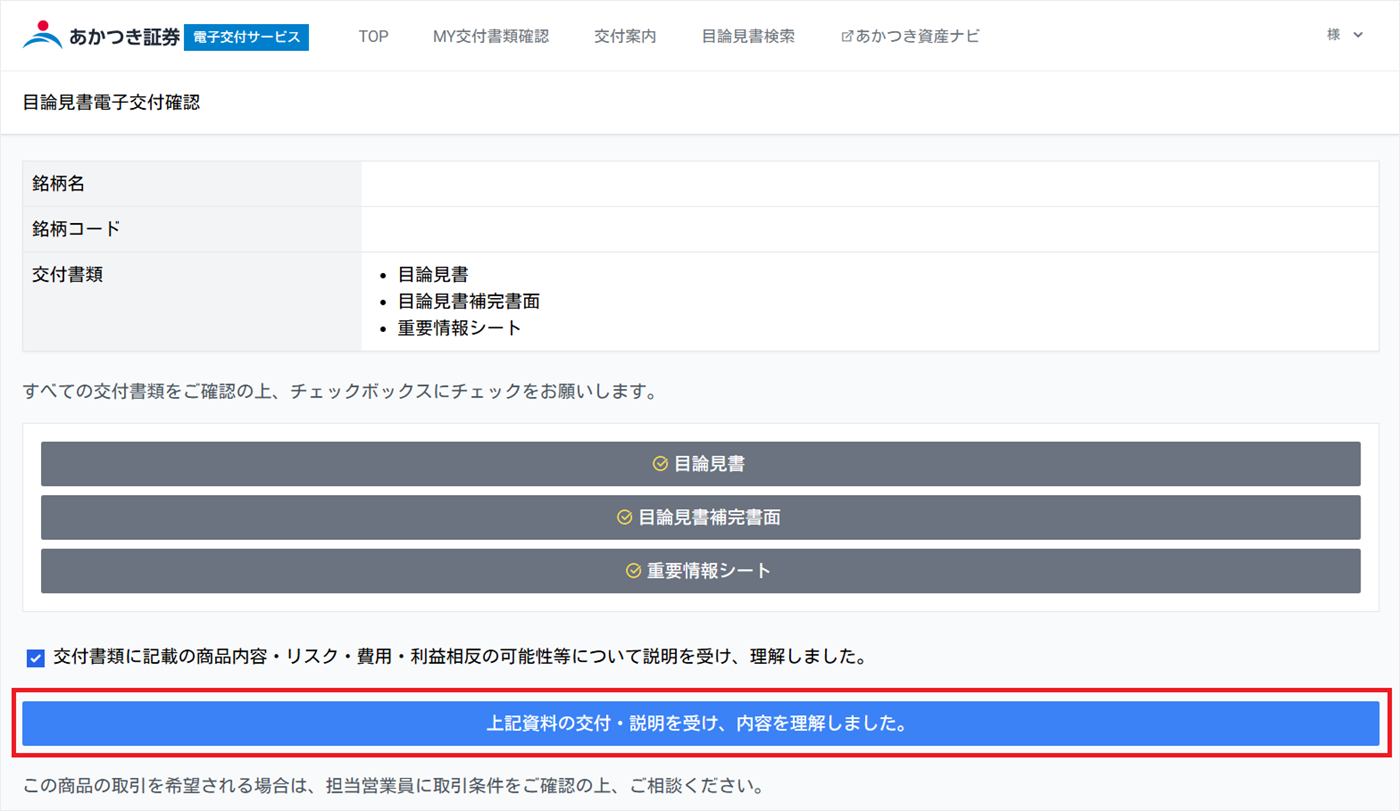Follow the あかつき資産ナビ link
Viewport: 1400px width, 811px height.
pos(917,36)
